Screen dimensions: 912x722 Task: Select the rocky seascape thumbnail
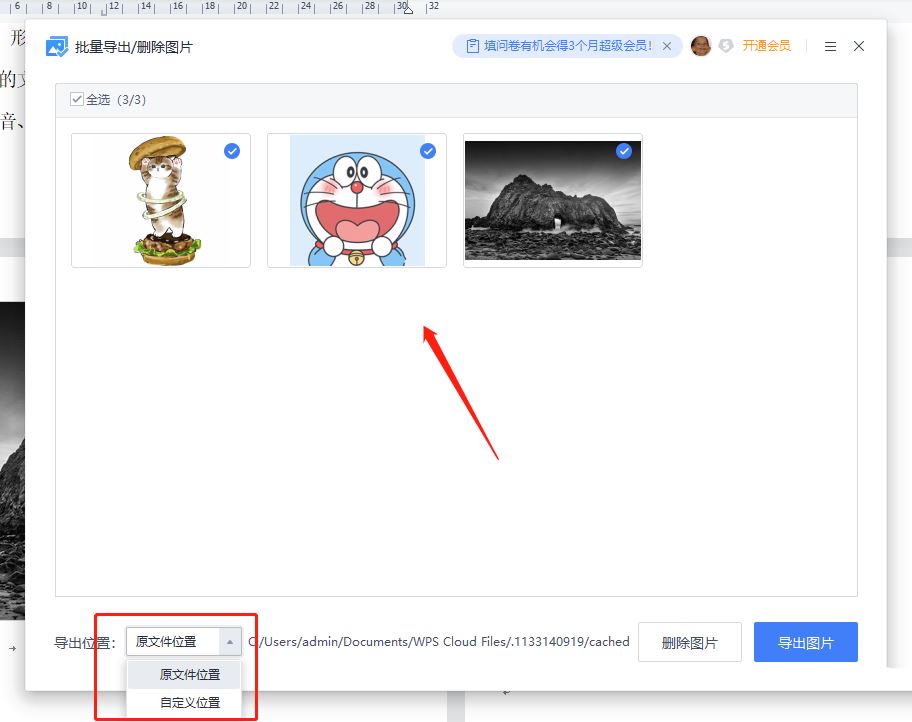(553, 201)
